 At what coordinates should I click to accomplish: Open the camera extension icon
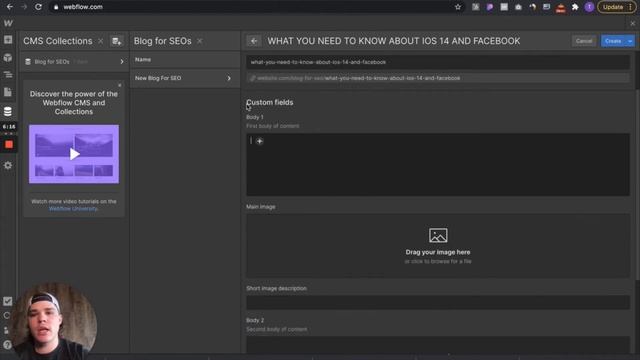pos(518,7)
